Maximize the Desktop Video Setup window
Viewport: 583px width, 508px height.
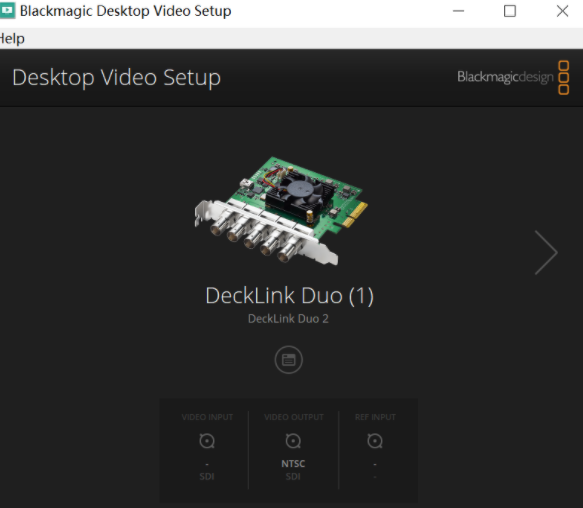(x=510, y=11)
